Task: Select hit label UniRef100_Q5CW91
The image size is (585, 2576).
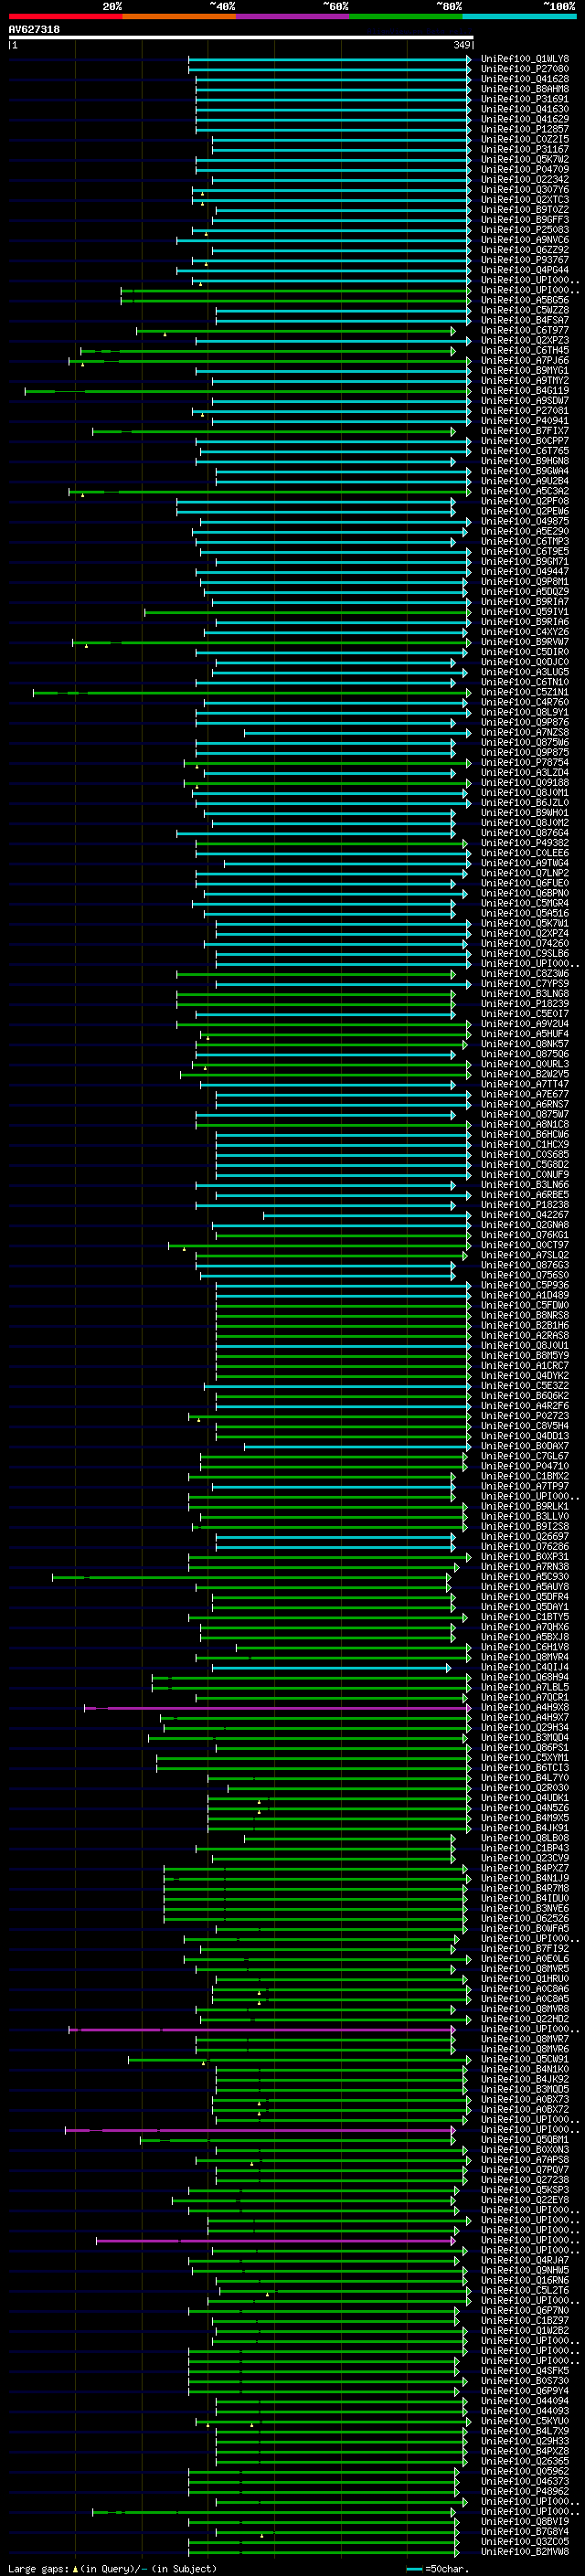Action: click(525, 2059)
